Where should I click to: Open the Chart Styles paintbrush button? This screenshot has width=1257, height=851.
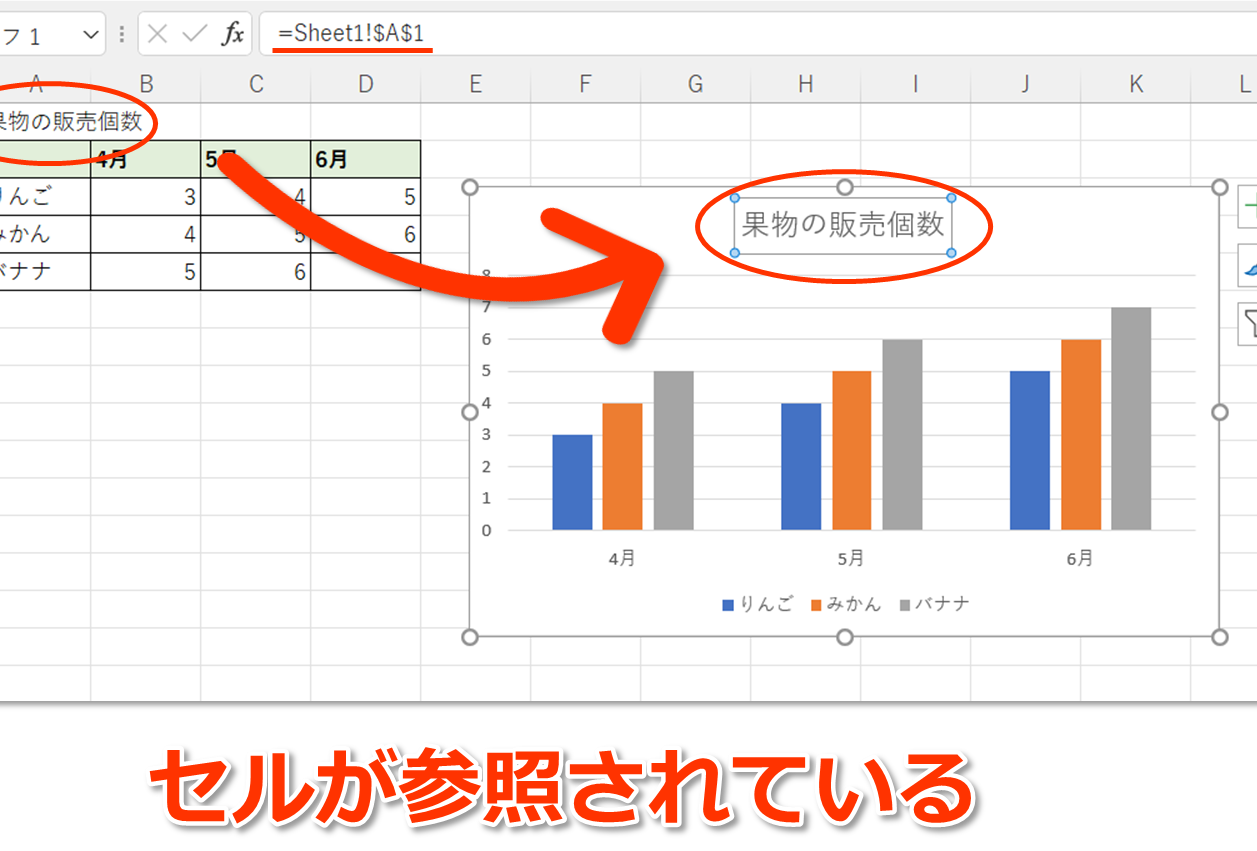coord(1247,266)
